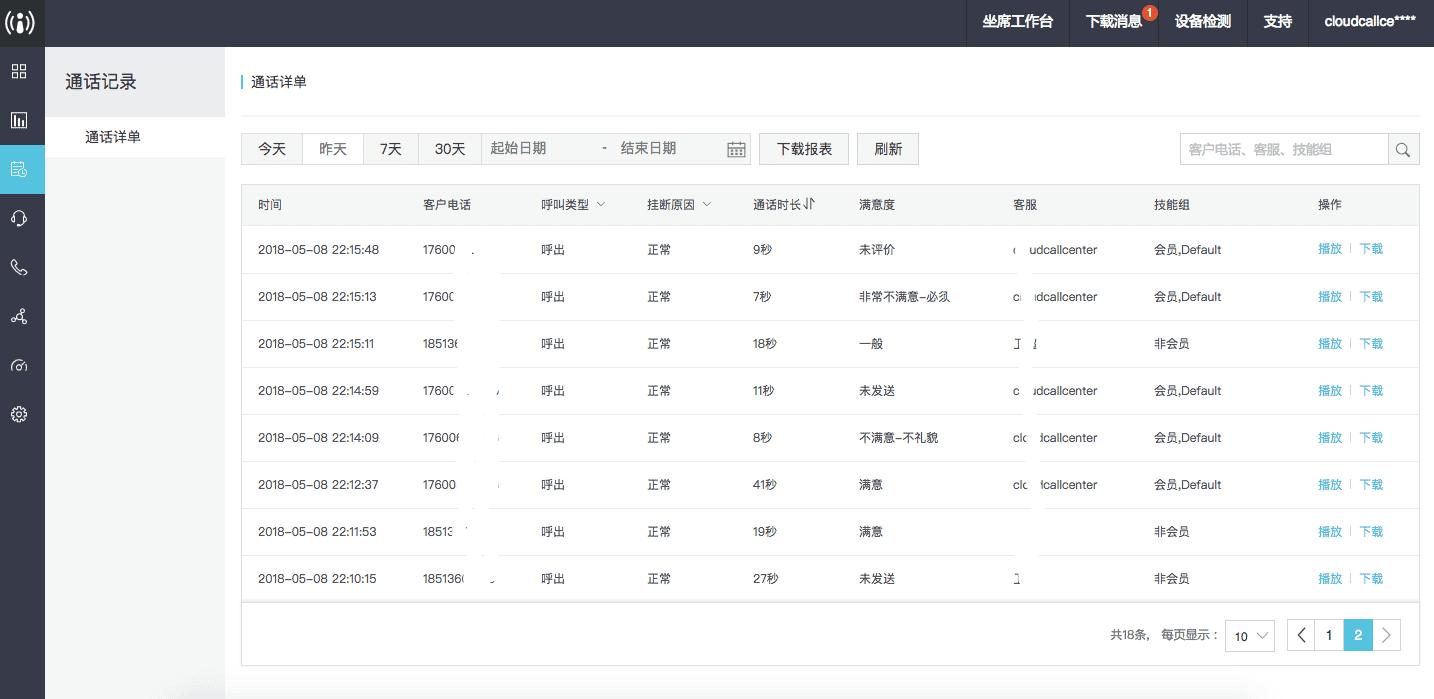The height and width of the screenshot is (699, 1434).
Task: Expand the 呼叫类型 filter dropdown
Action: [x=600, y=204]
